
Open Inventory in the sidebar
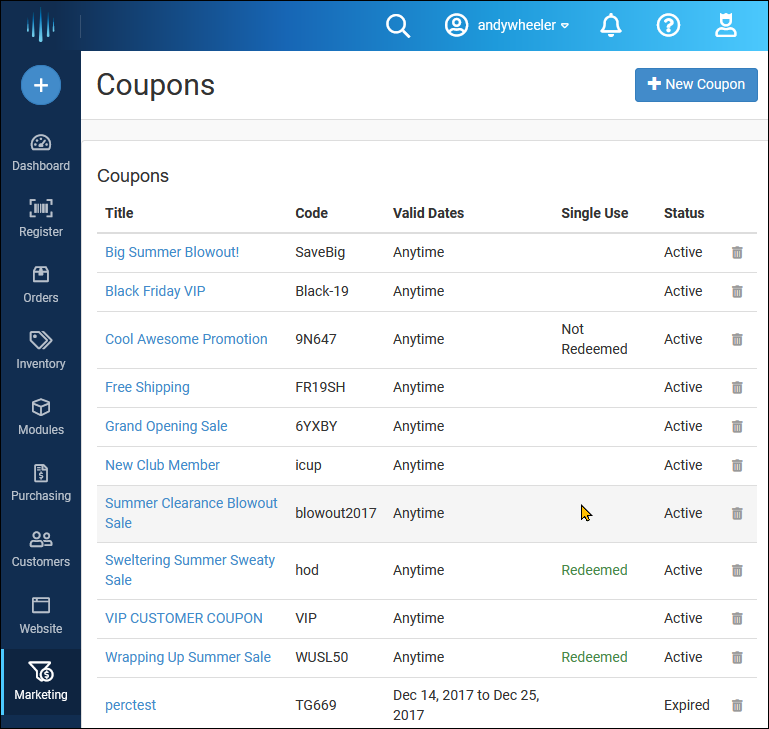click(41, 351)
